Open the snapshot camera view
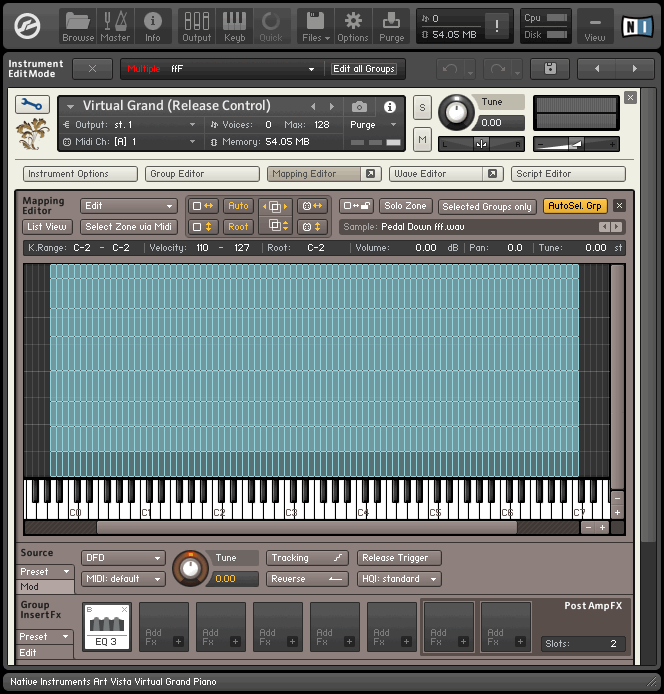Screen dimensions: 664x694 click(x=359, y=107)
